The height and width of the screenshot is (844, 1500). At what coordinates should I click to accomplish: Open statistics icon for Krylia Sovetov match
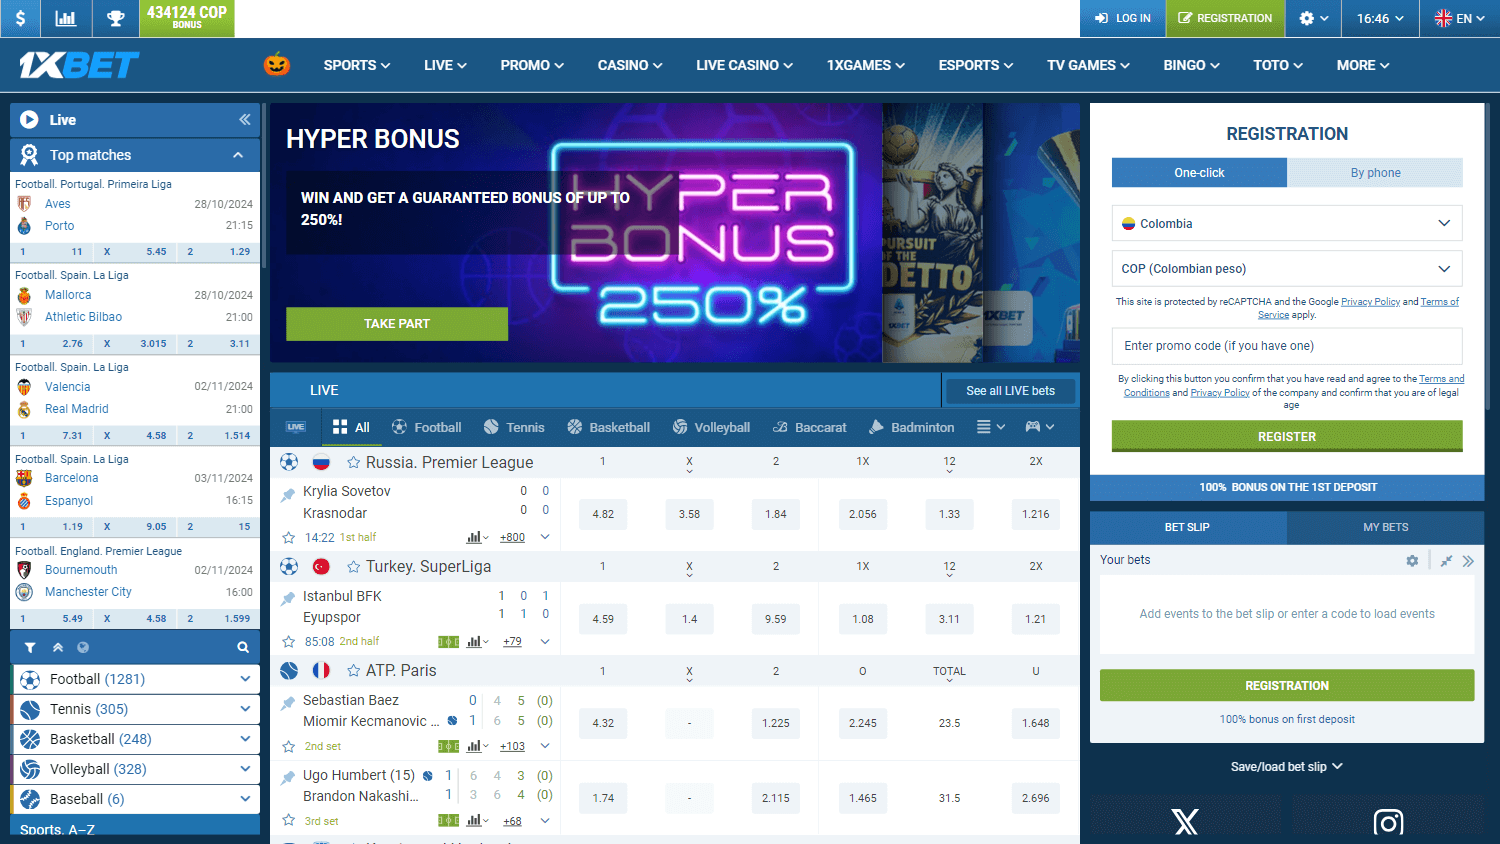(477, 537)
